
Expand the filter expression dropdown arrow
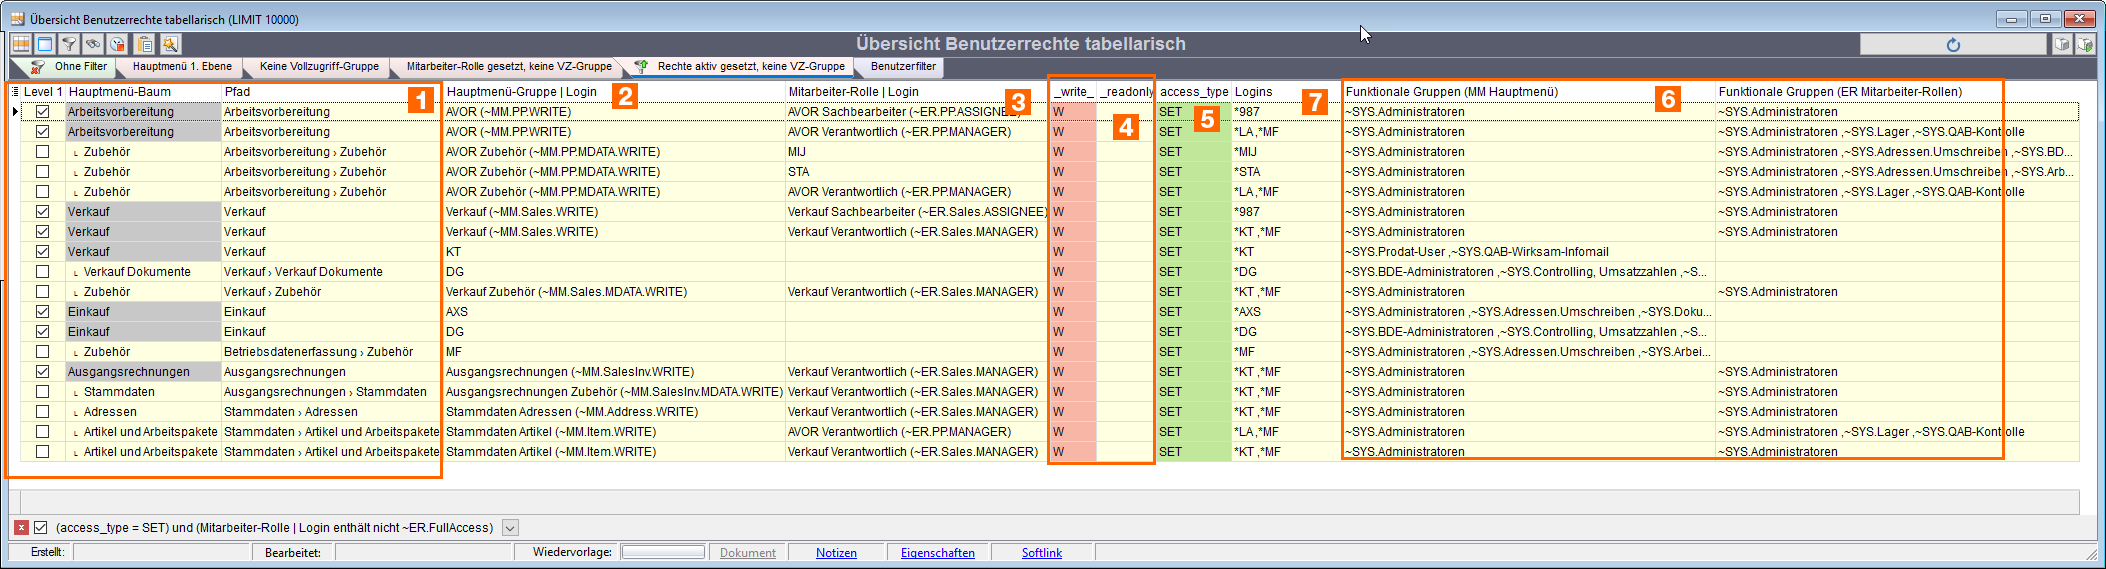click(510, 528)
